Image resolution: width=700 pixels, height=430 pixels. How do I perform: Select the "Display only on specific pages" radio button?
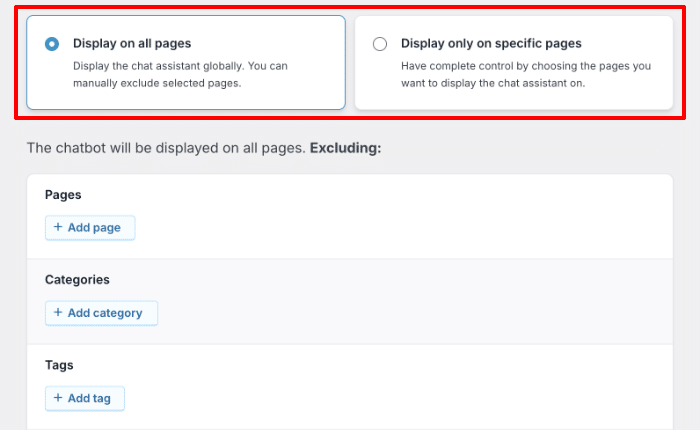pyautogui.click(x=380, y=44)
